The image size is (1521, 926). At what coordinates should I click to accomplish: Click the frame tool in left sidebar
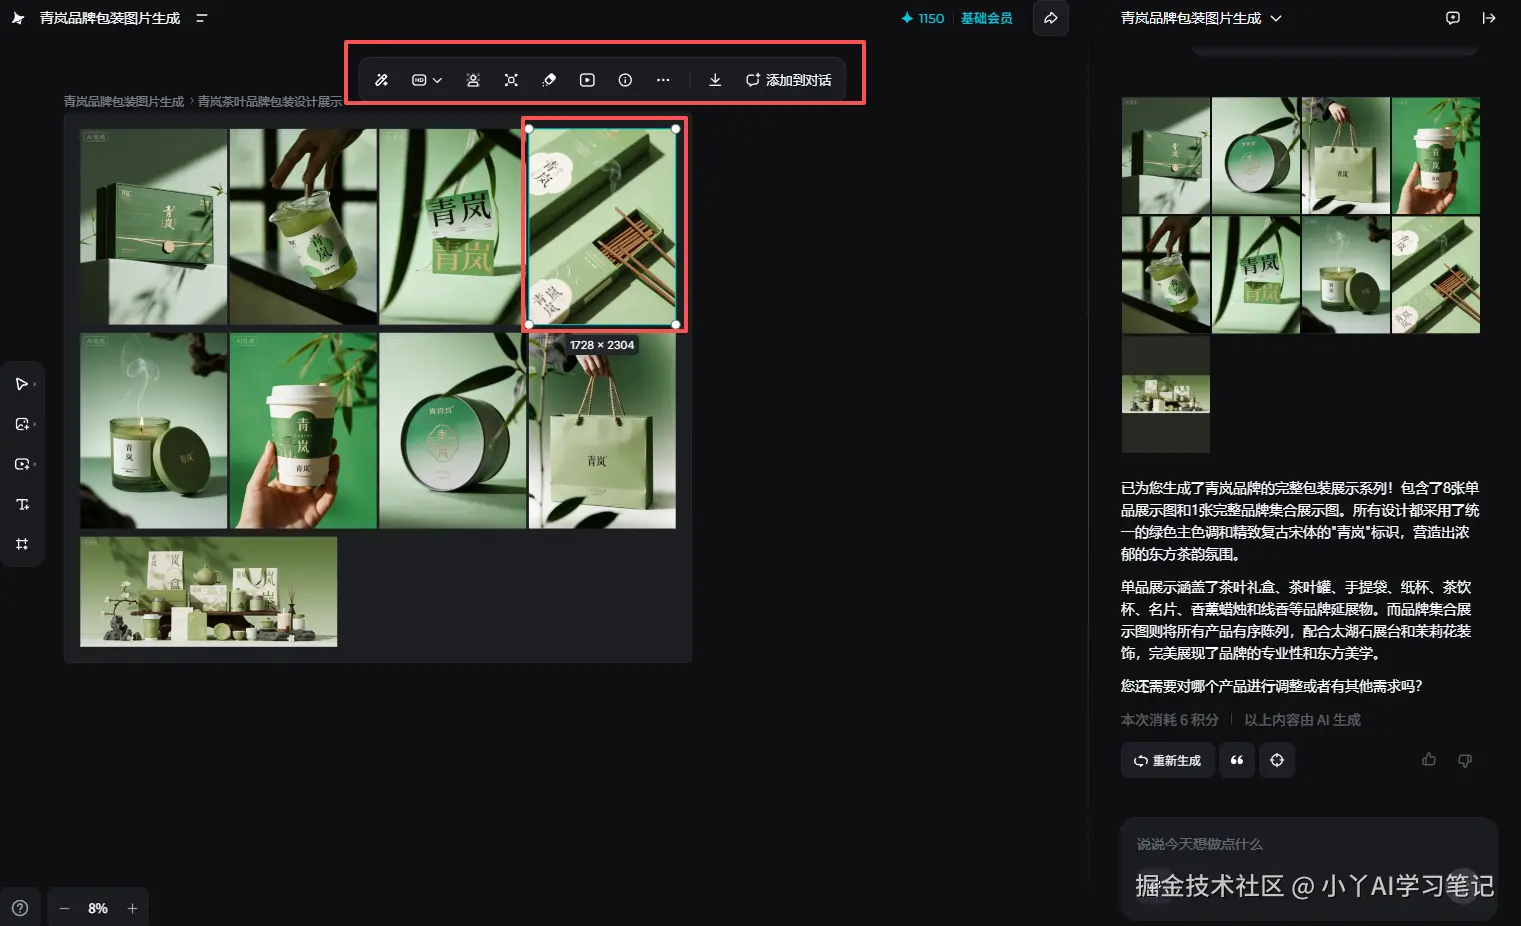[x=23, y=543]
